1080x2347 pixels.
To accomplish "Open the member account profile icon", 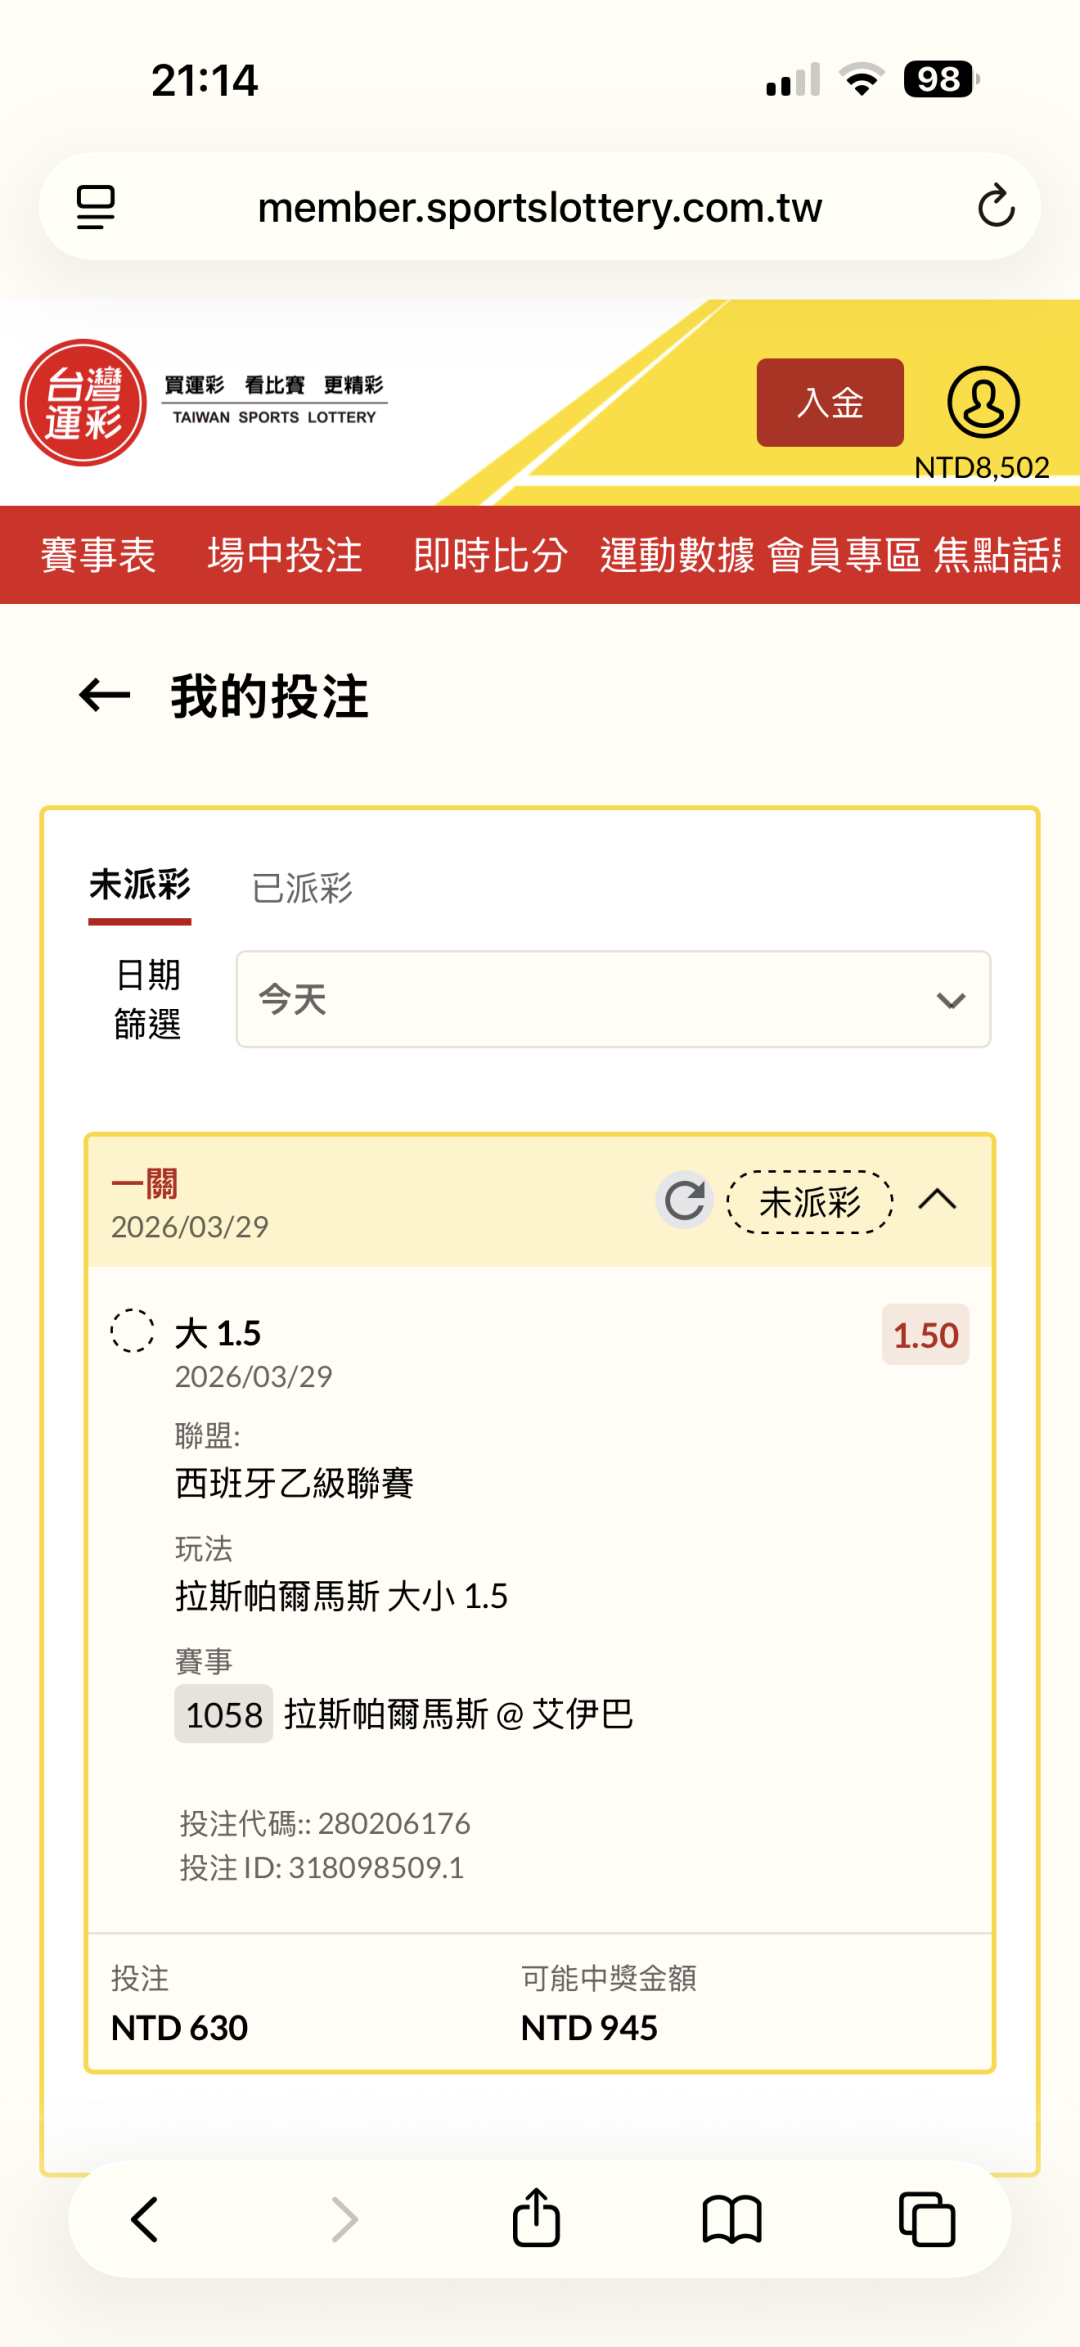I will 983,402.
